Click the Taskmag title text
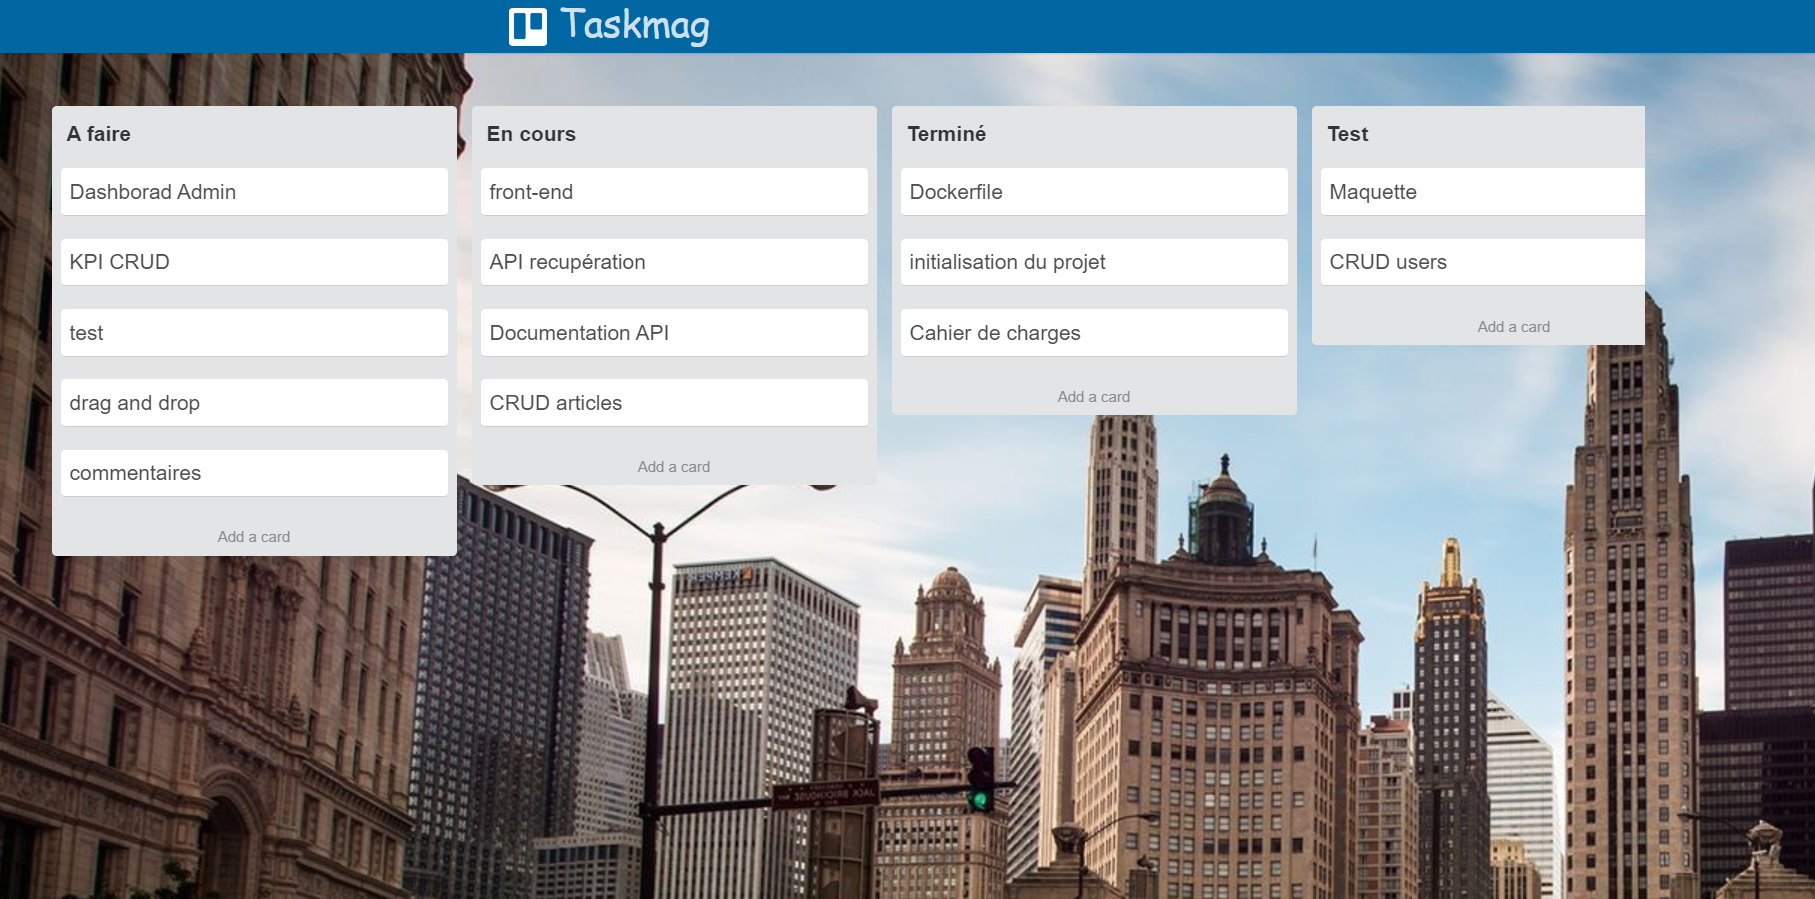Image resolution: width=1815 pixels, height=899 pixels. pyautogui.click(x=634, y=25)
